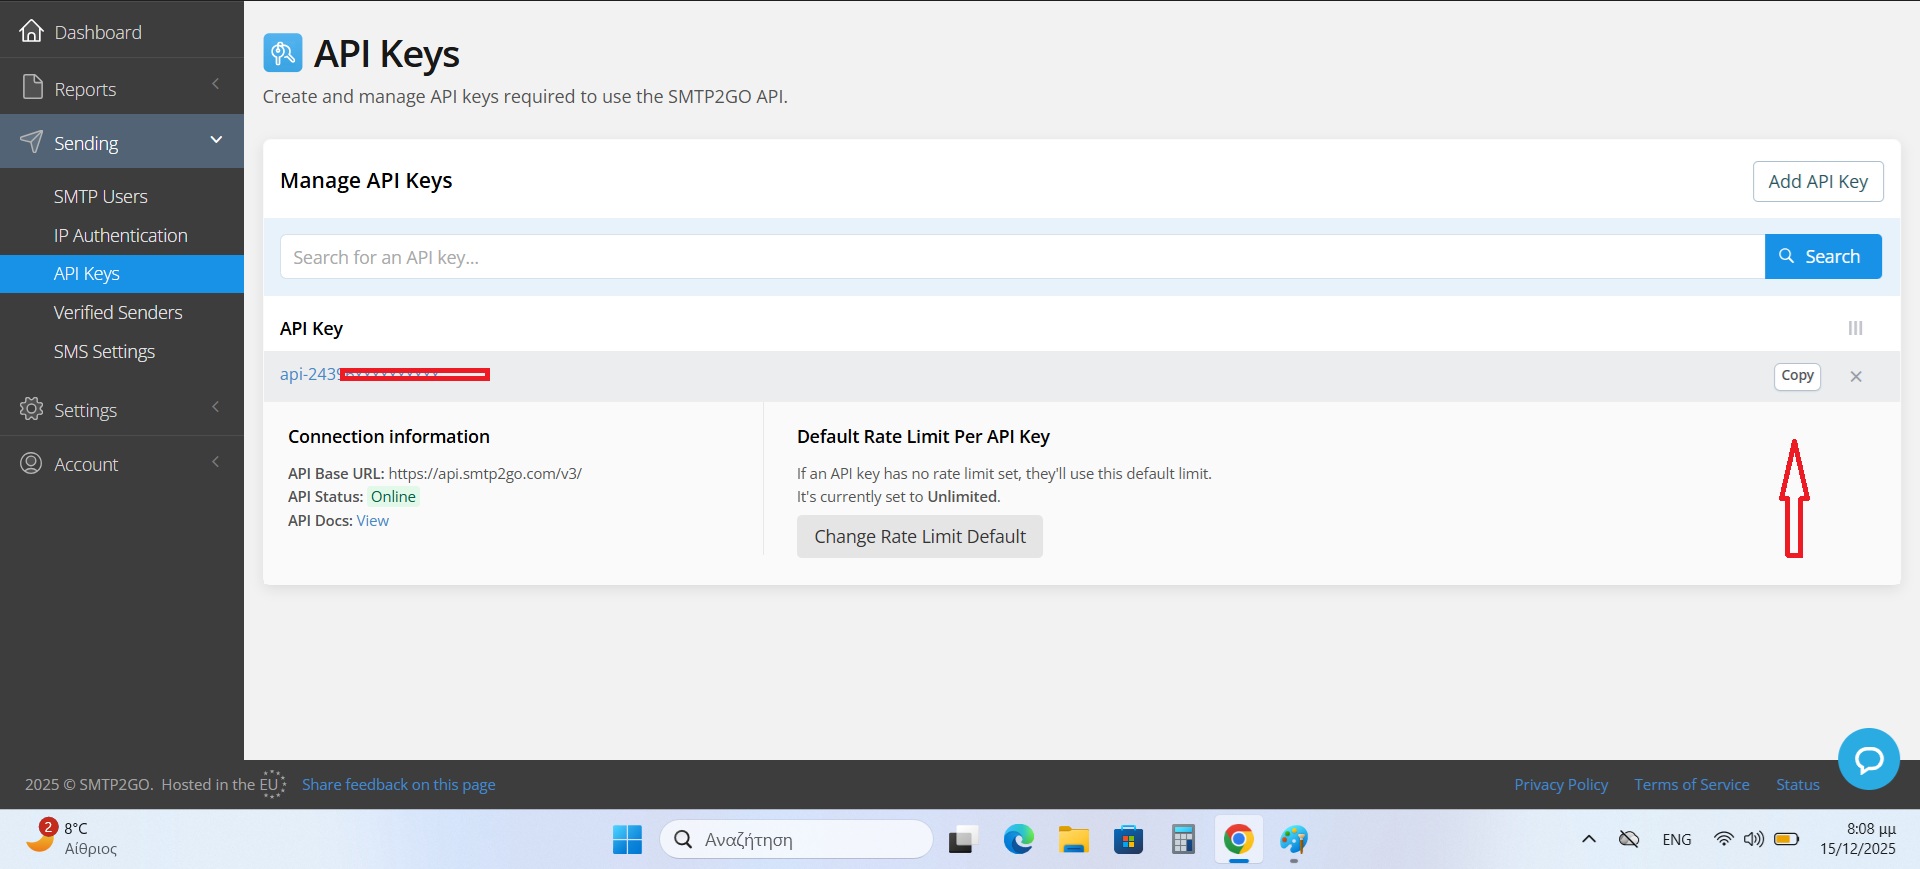Open File Explorer from the taskbar
This screenshot has width=1920, height=869.
point(1073,840)
